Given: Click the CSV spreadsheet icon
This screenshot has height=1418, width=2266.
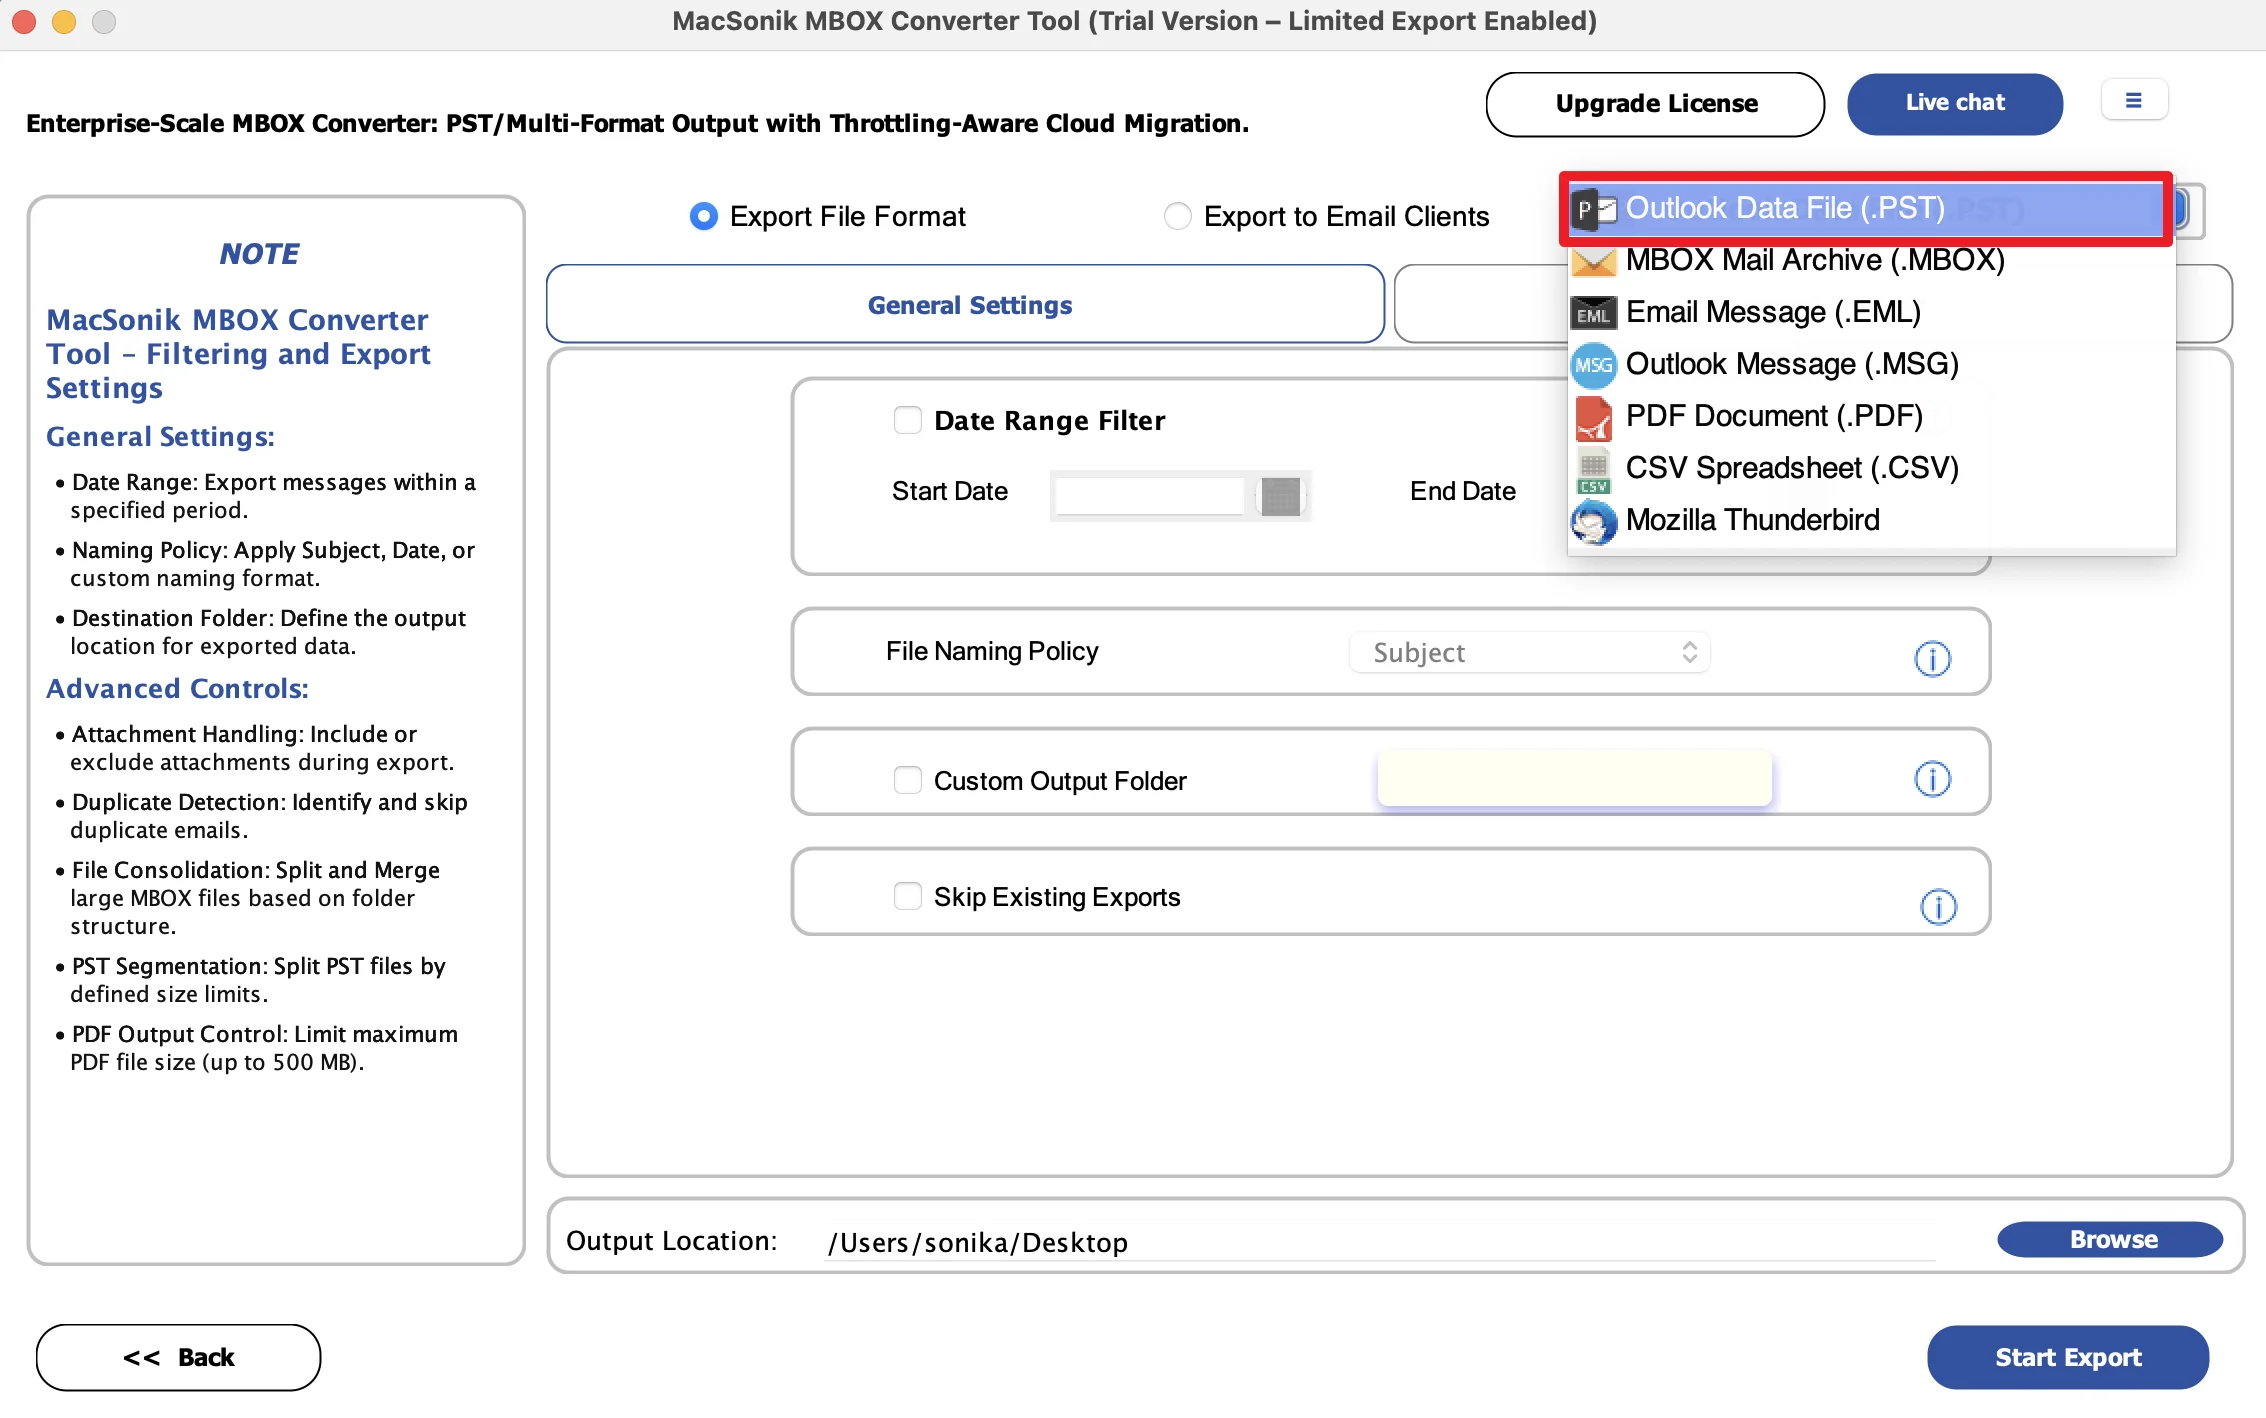Looking at the screenshot, I should (1593, 470).
